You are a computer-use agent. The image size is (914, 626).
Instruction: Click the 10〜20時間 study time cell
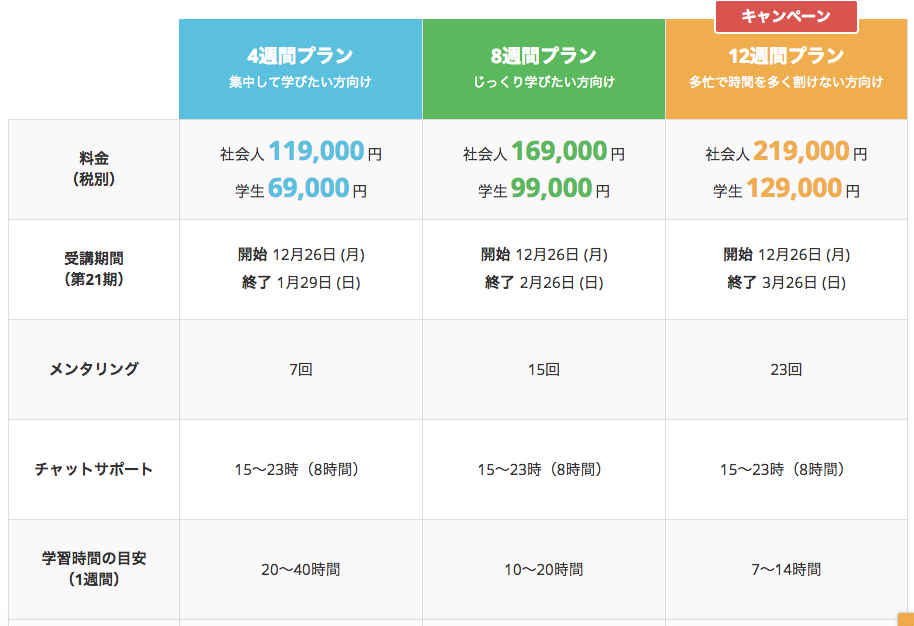pyautogui.click(x=543, y=569)
